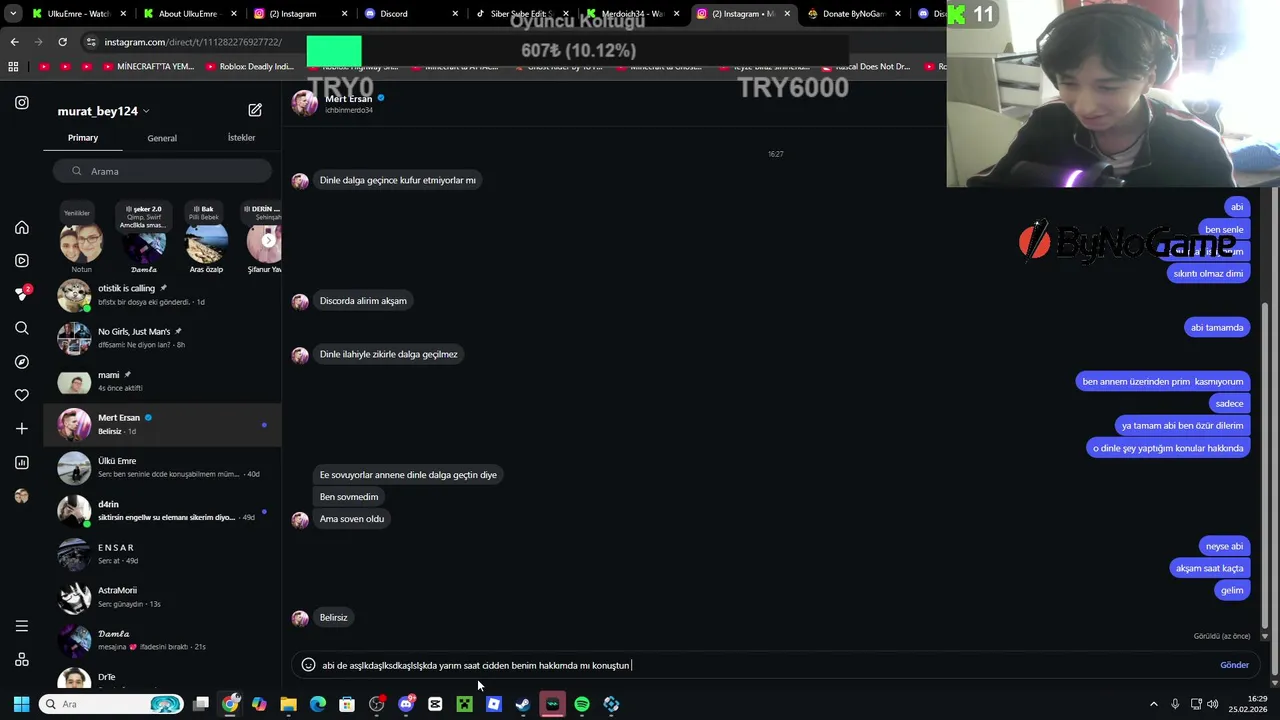Select Mert Ersan conversation in list
This screenshot has width=1280, height=720.
tap(162, 424)
